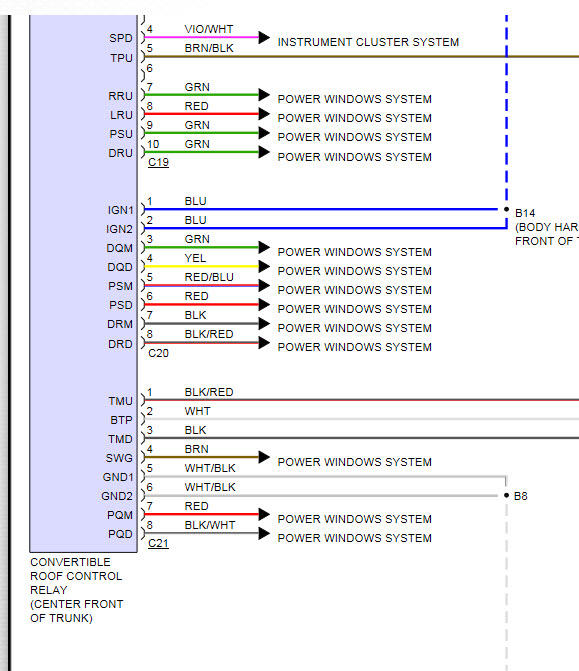579x671 pixels.
Task: Select POWER WINDOWS SYSTEM on the DRD wire
Action: [x=354, y=347]
